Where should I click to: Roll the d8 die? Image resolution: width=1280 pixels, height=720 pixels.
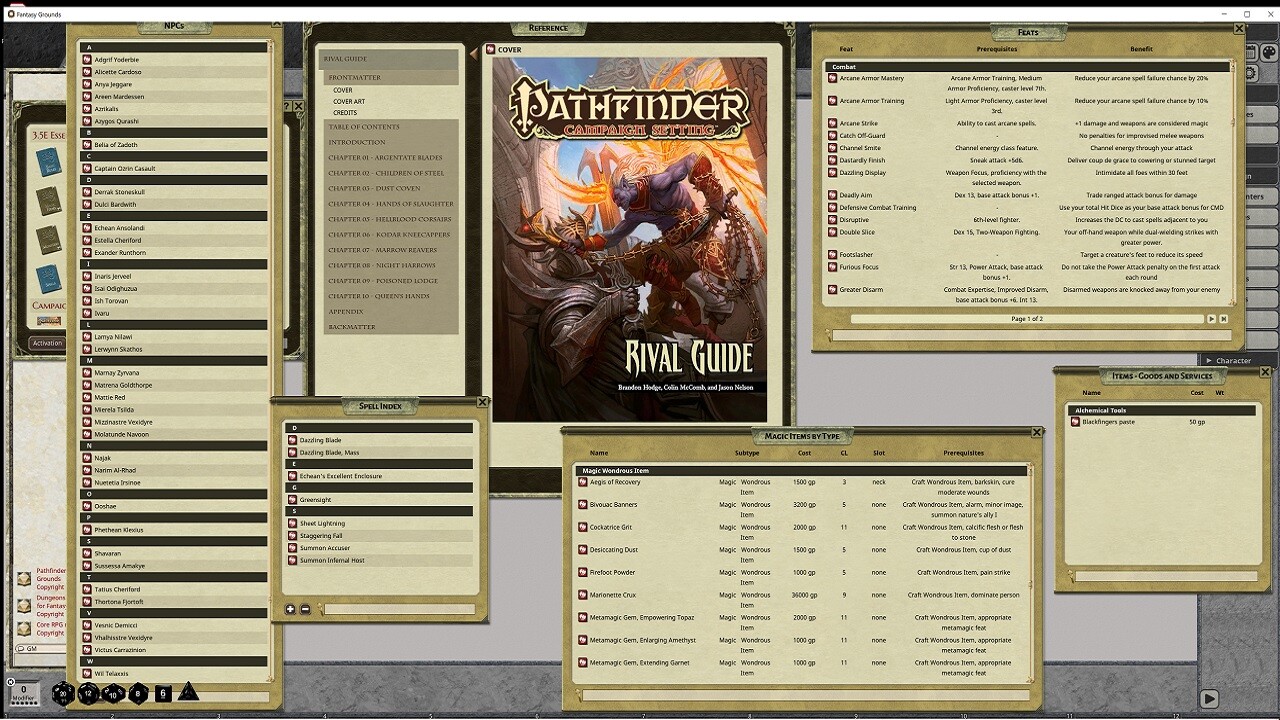point(137,692)
